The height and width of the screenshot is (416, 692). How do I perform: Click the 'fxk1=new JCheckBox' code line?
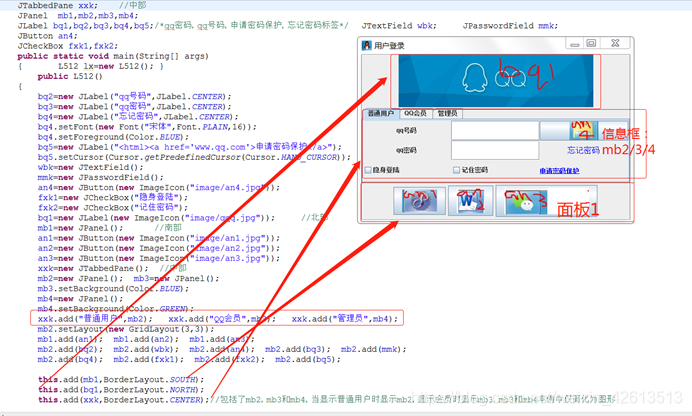(x=113, y=198)
